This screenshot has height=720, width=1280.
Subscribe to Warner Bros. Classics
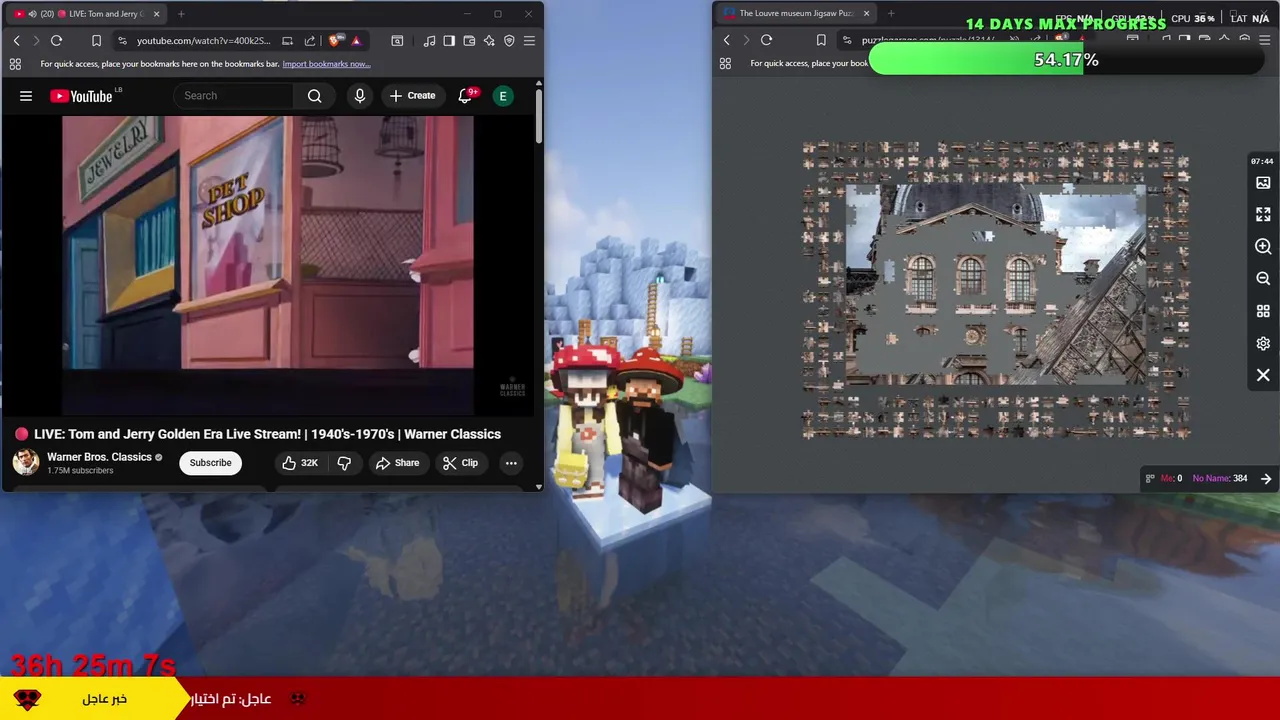210,463
